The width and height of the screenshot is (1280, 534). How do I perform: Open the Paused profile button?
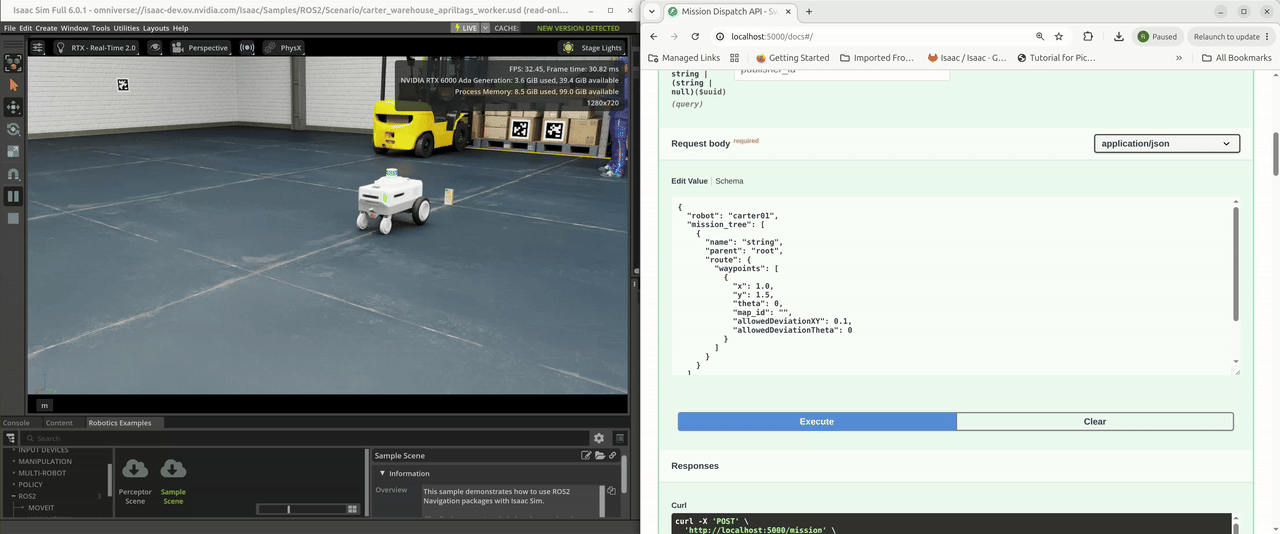pos(1158,36)
